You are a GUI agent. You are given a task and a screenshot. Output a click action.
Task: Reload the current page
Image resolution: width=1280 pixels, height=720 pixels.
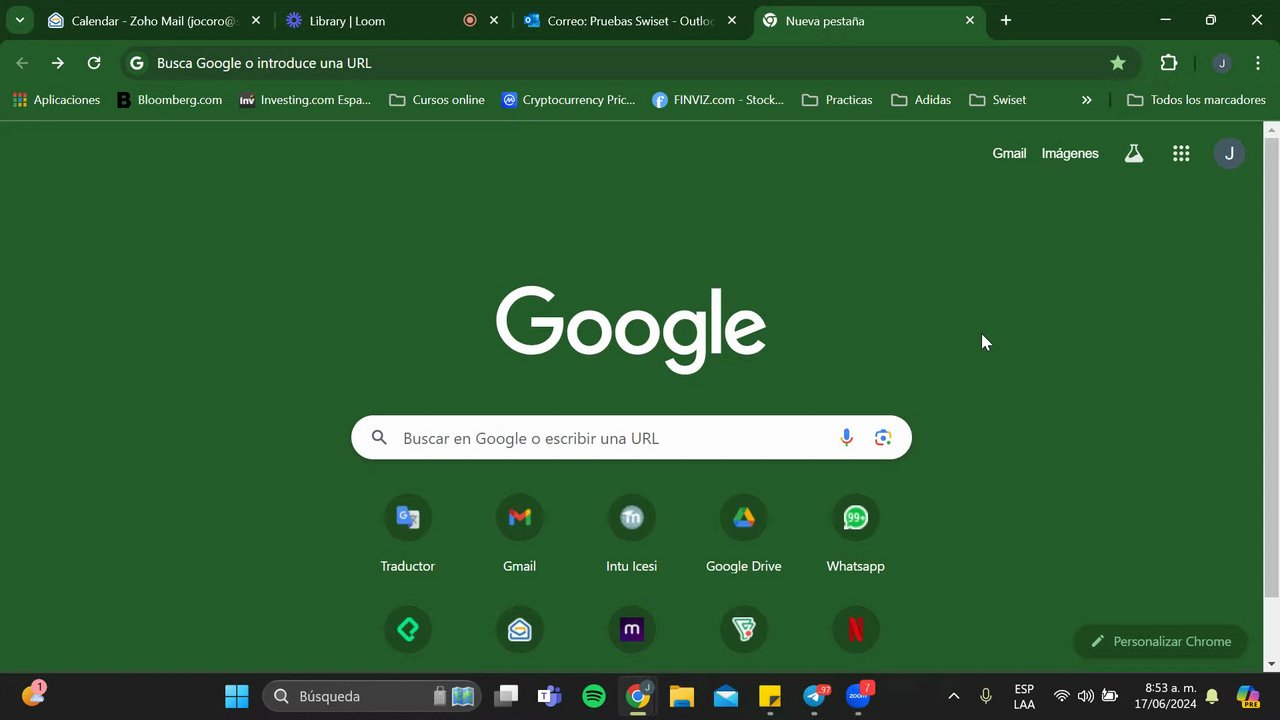click(x=94, y=63)
